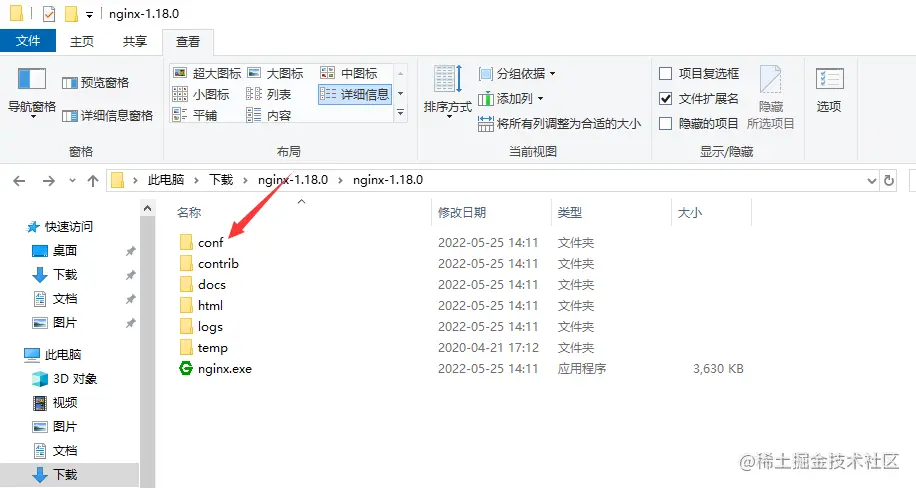
Task: Navigate to 此电脑 in address bar
Action: tap(166, 180)
